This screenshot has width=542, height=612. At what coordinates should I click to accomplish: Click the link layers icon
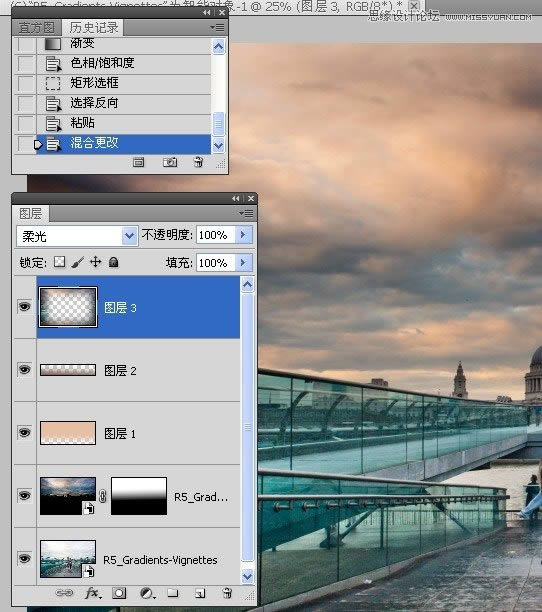pyautogui.click(x=64, y=593)
